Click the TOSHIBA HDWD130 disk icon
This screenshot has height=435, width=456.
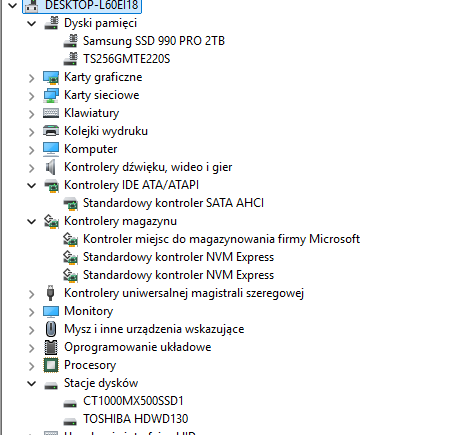pyautogui.click(x=70, y=422)
